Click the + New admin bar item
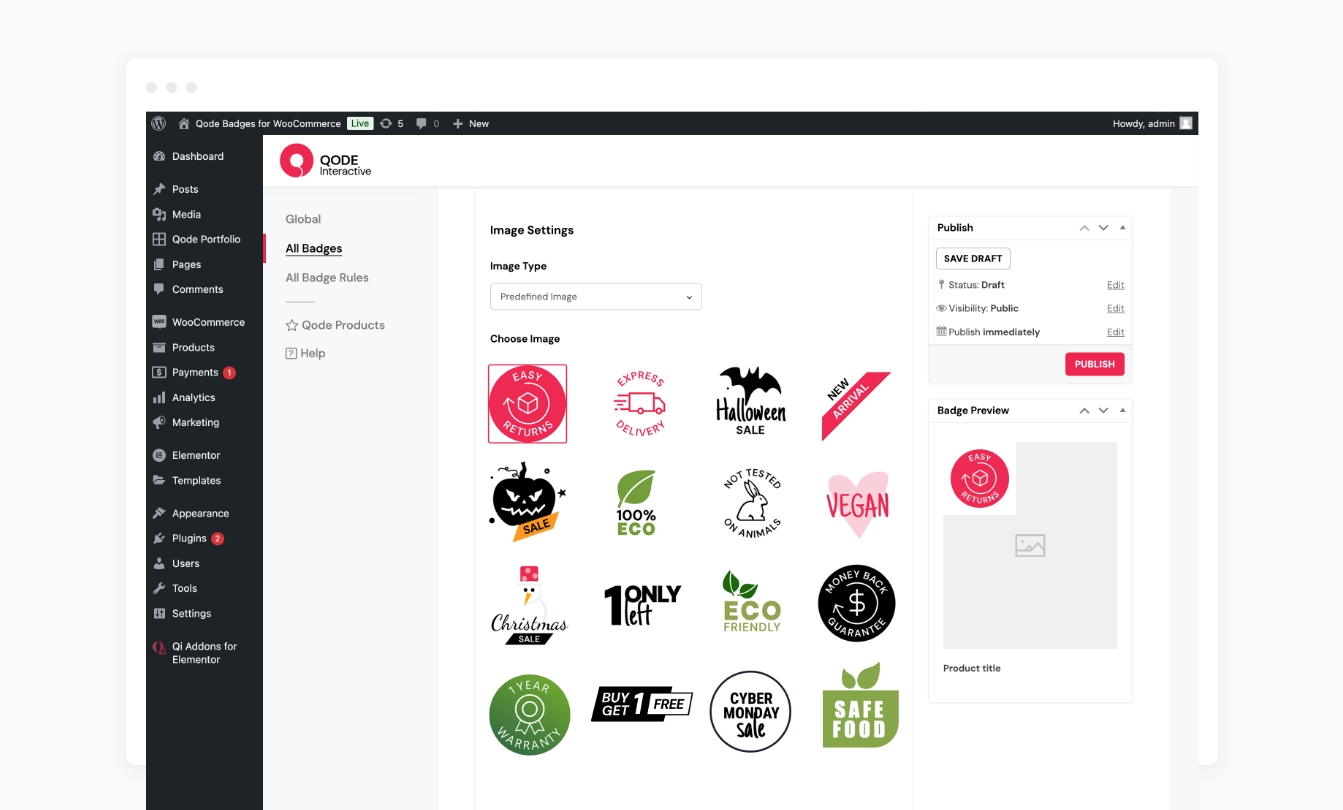Viewport: 1343px width, 810px height. click(x=471, y=124)
